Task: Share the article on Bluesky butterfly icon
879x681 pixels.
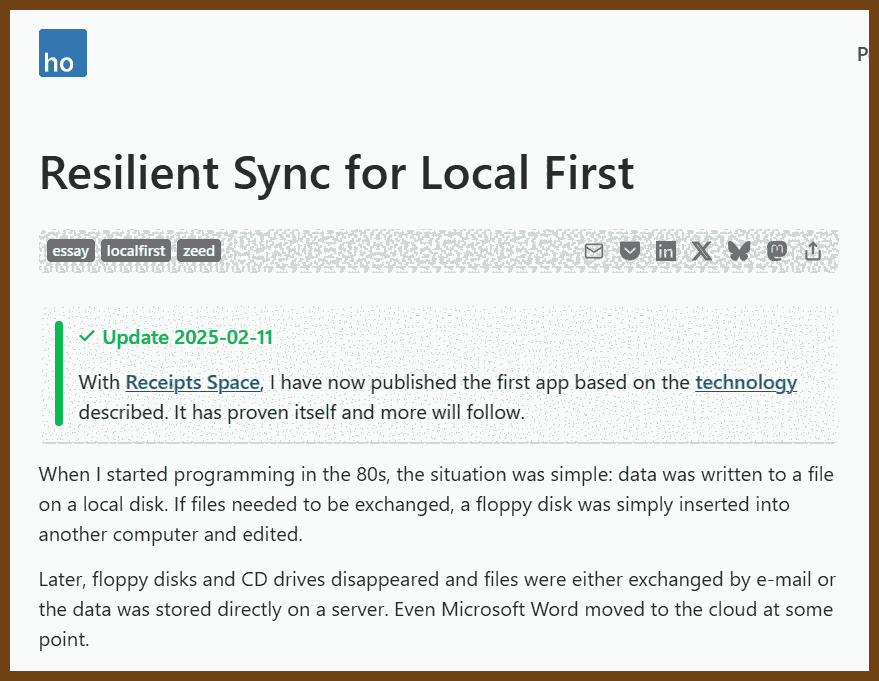Action: (x=739, y=251)
